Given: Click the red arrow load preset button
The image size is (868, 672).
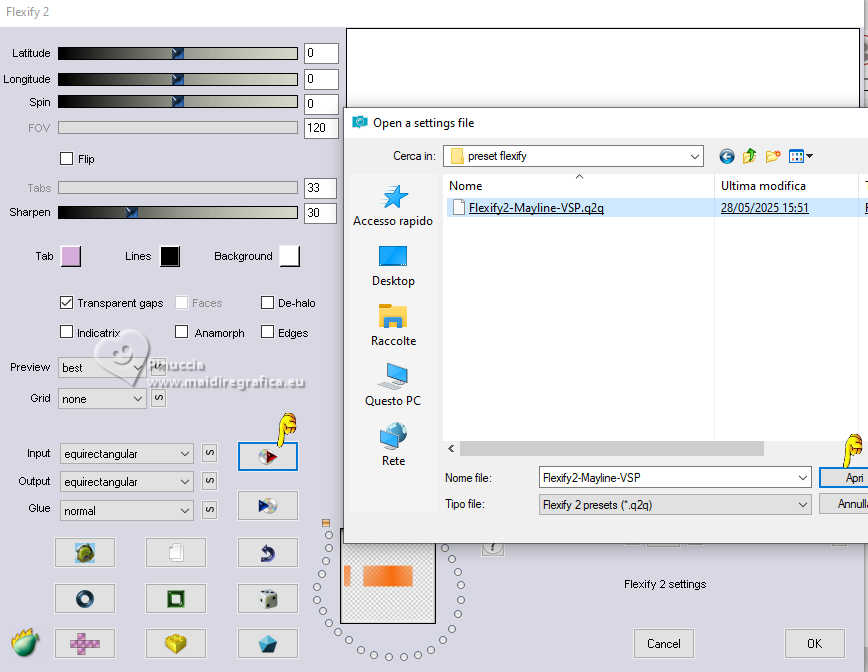Looking at the screenshot, I should (267, 456).
